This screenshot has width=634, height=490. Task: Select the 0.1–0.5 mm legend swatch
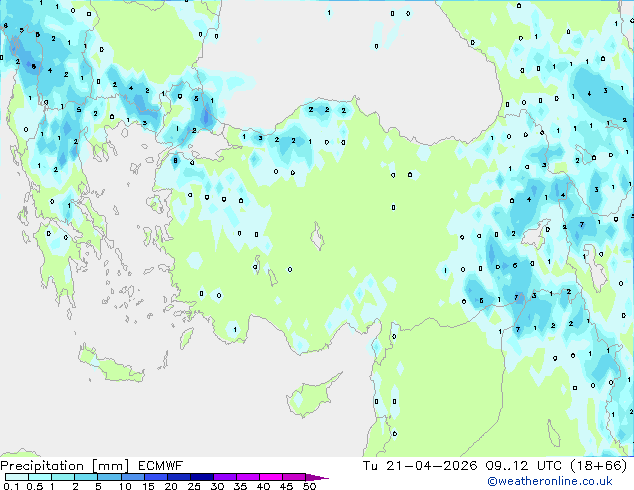[x=17, y=477]
